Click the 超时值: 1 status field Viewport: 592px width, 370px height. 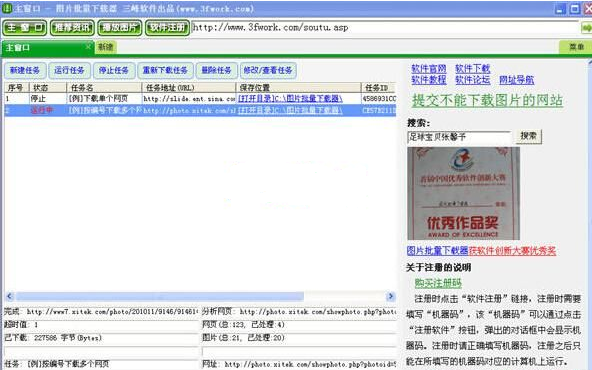pyautogui.click(x=101, y=325)
